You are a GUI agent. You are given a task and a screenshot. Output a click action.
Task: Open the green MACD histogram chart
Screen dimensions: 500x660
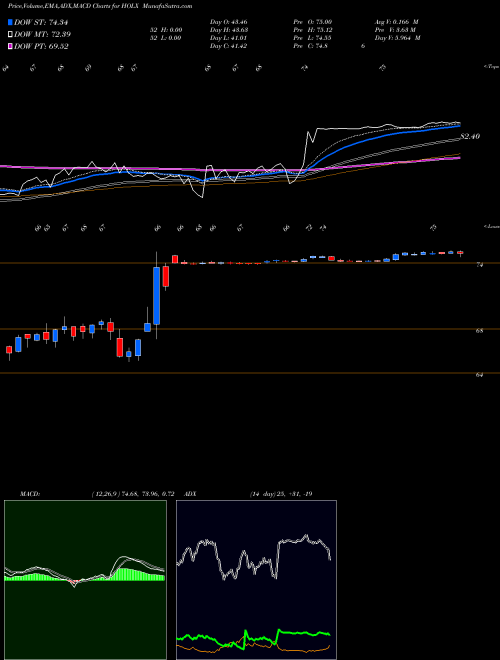pos(85,580)
